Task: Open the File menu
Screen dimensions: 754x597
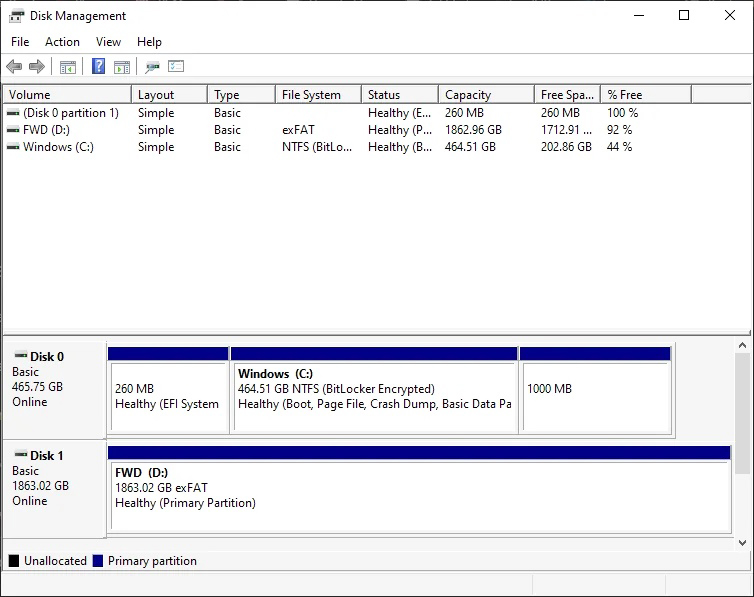Action: click(x=20, y=42)
